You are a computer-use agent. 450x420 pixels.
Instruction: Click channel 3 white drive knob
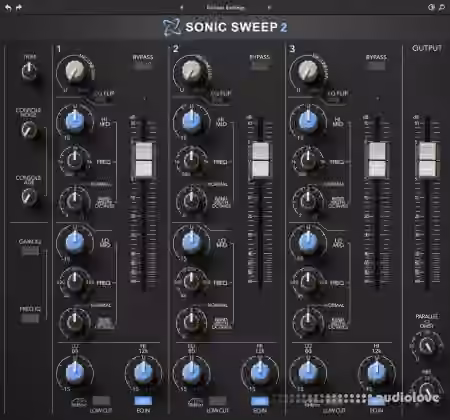click(x=308, y=71)
